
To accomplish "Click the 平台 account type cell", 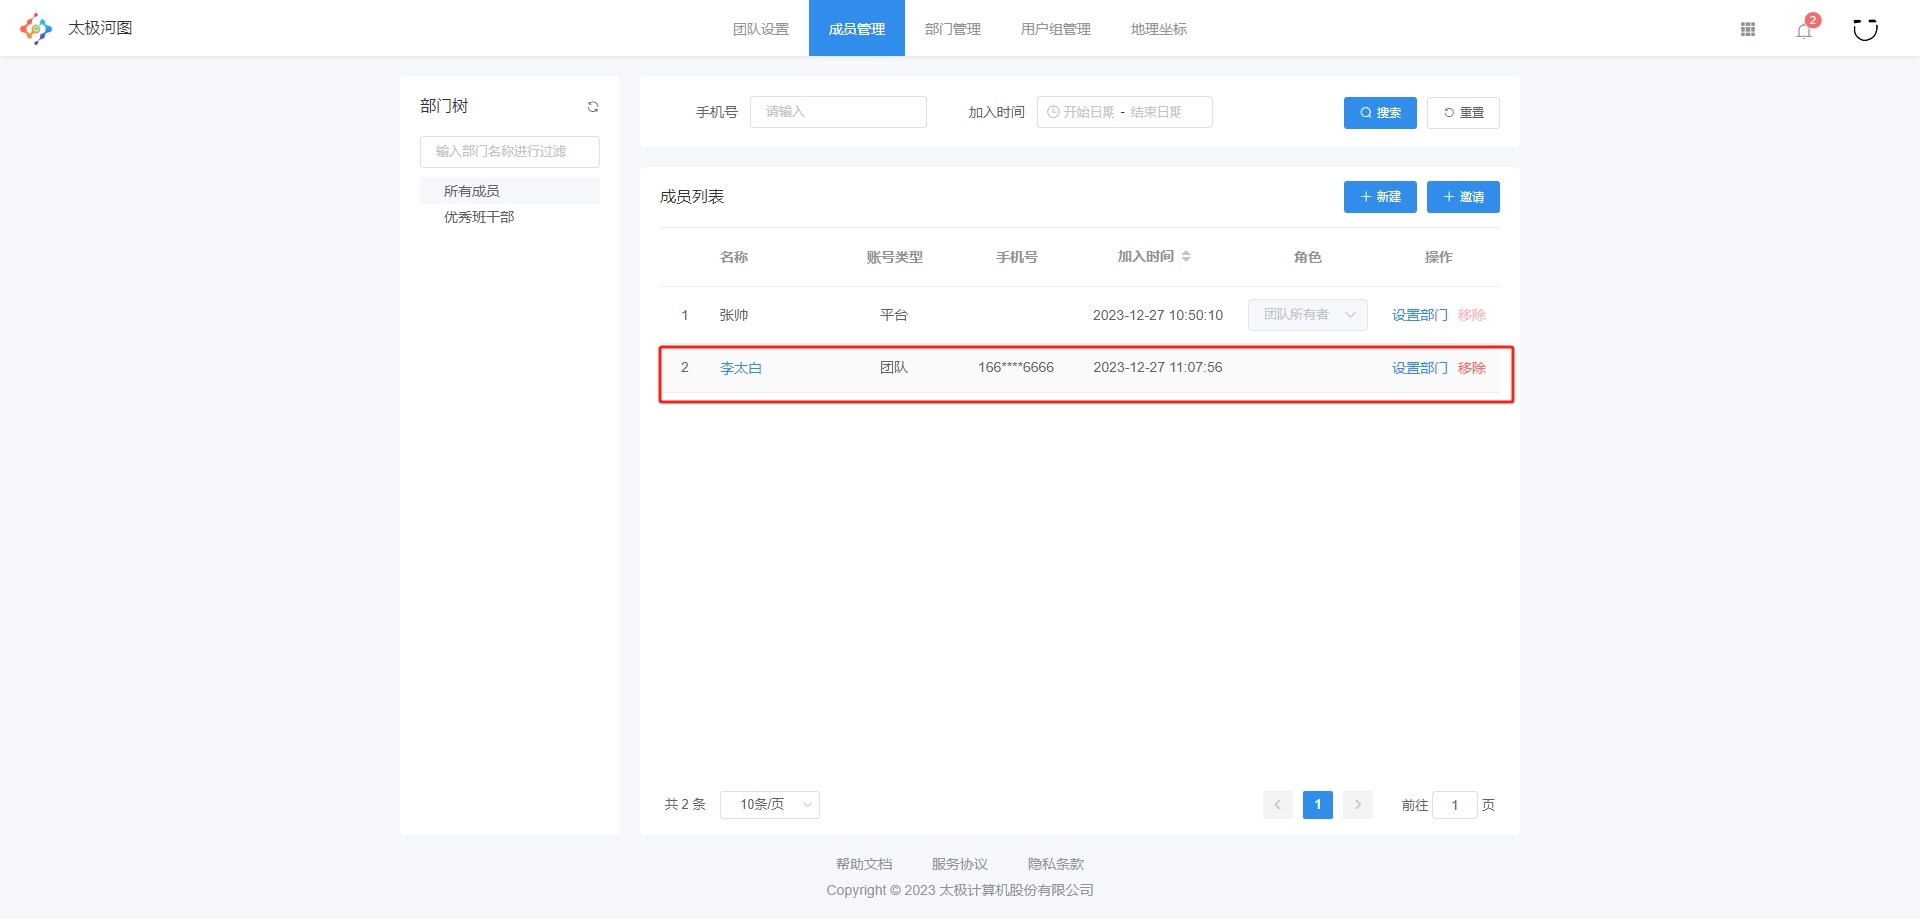I will (x=894, y=315).
